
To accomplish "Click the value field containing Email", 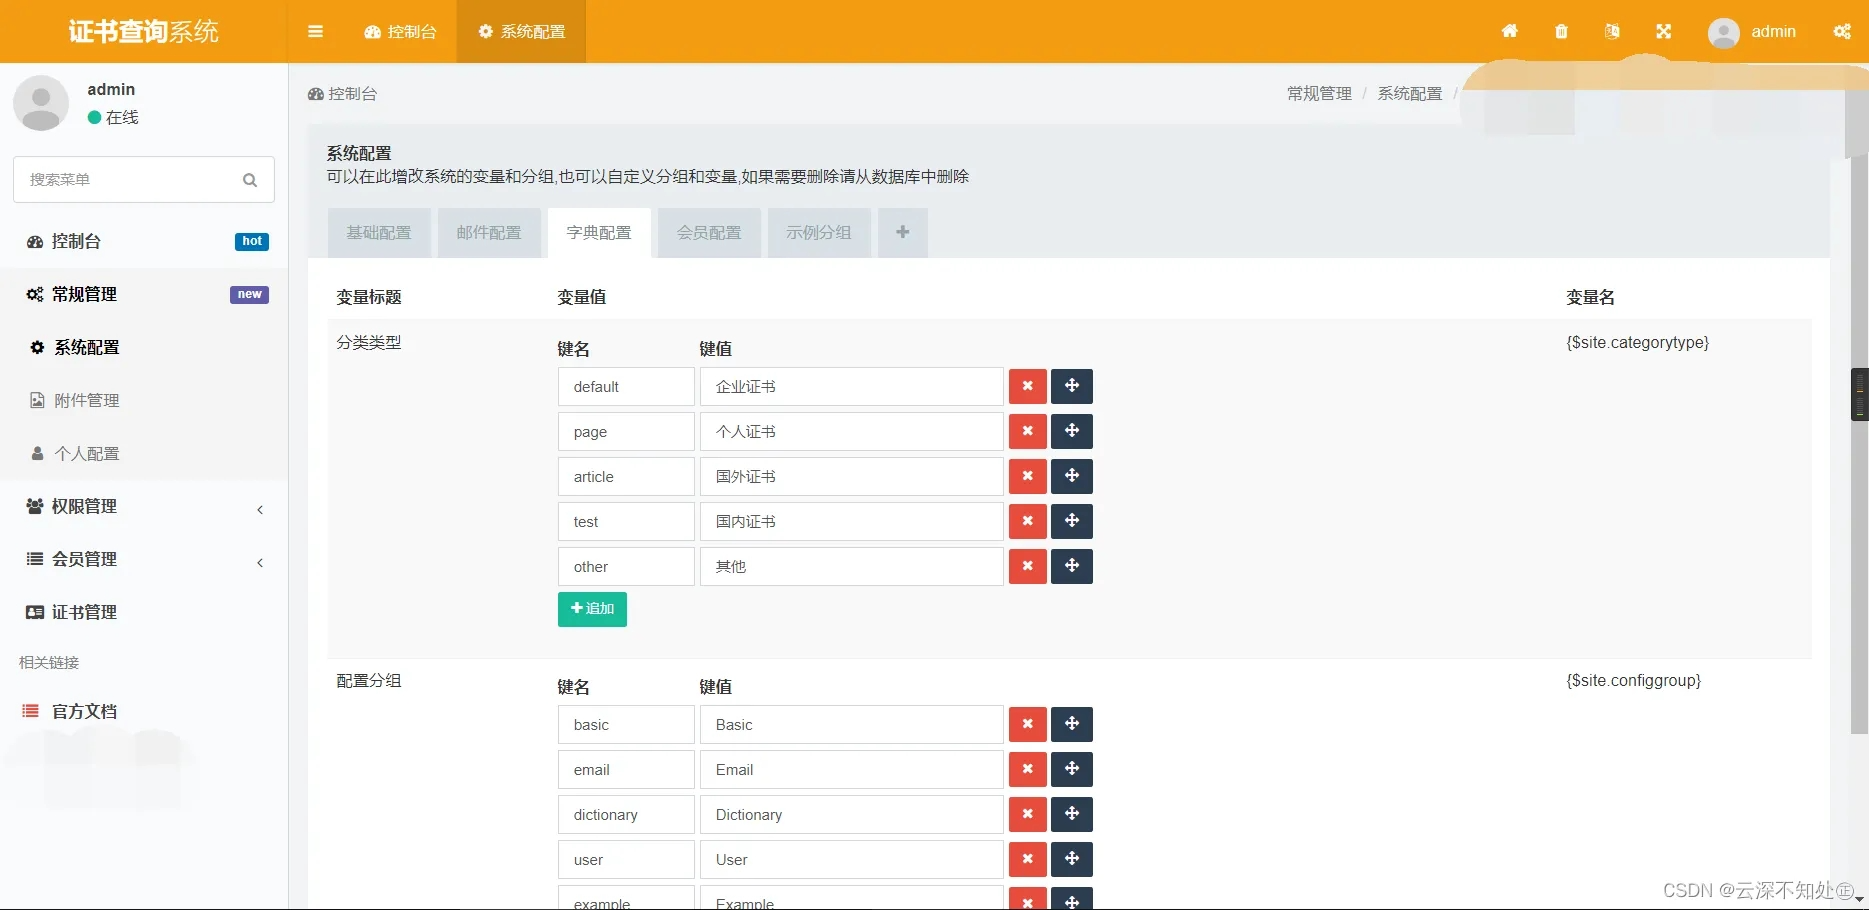I will [852, 769].
